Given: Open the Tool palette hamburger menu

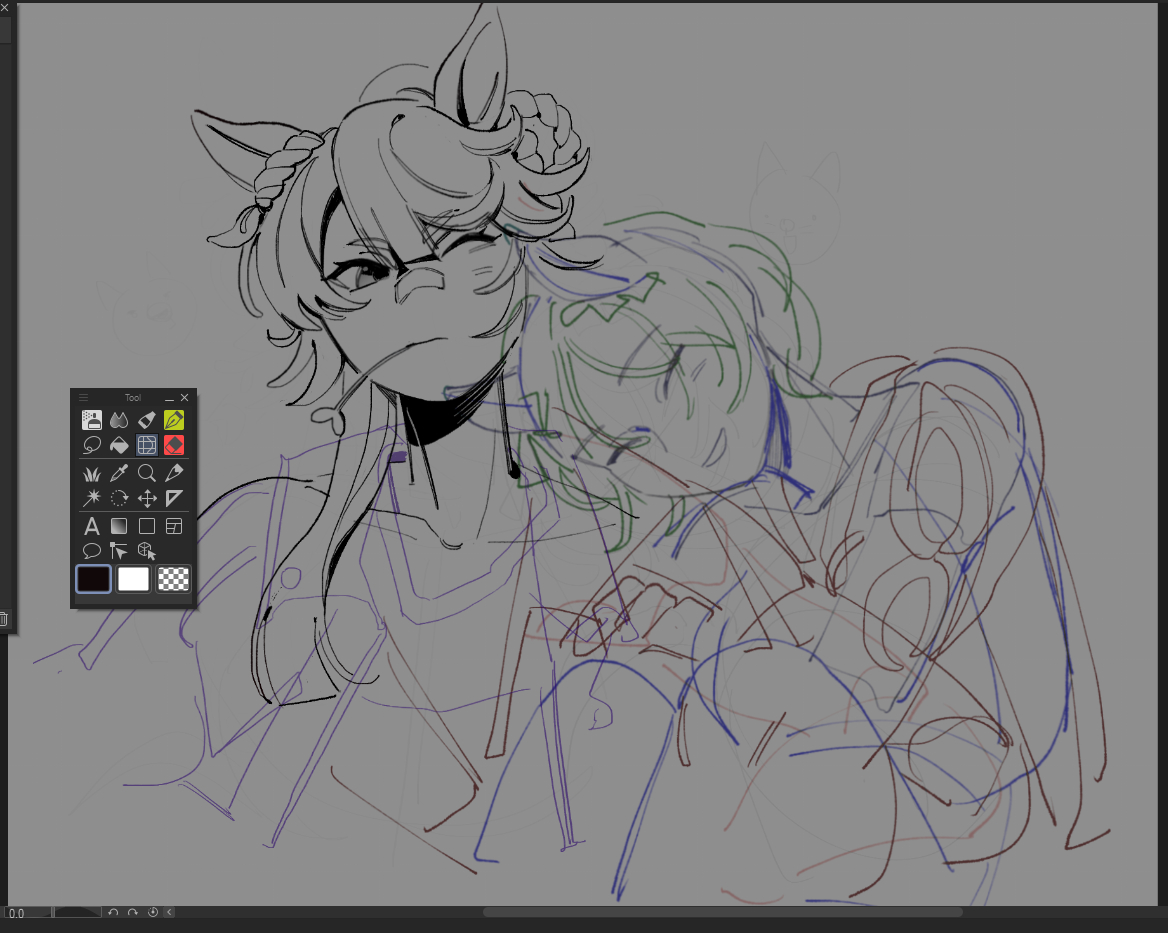Looking at the screenshot, I should (83, 398).
